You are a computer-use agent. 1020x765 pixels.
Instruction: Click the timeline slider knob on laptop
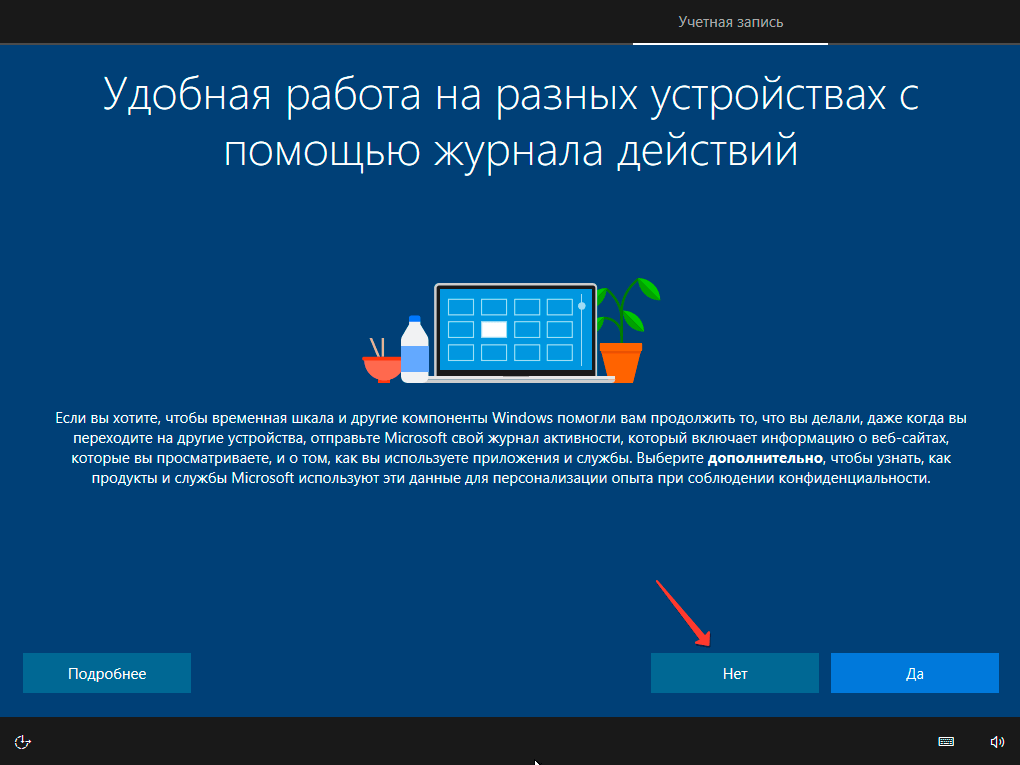[x=581, y=305]
